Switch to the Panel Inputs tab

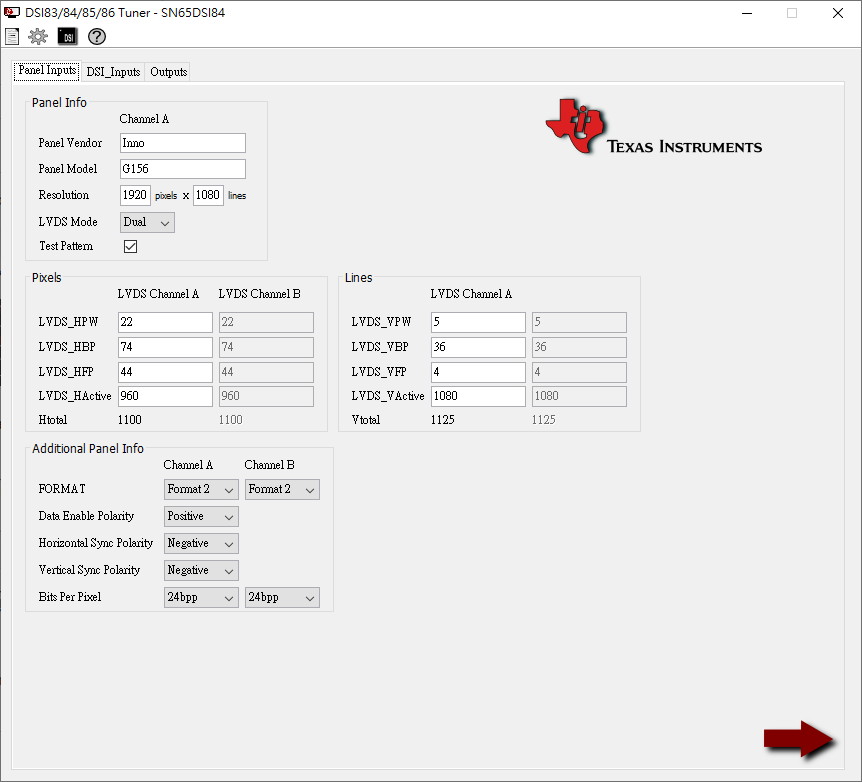click(47, 70)
